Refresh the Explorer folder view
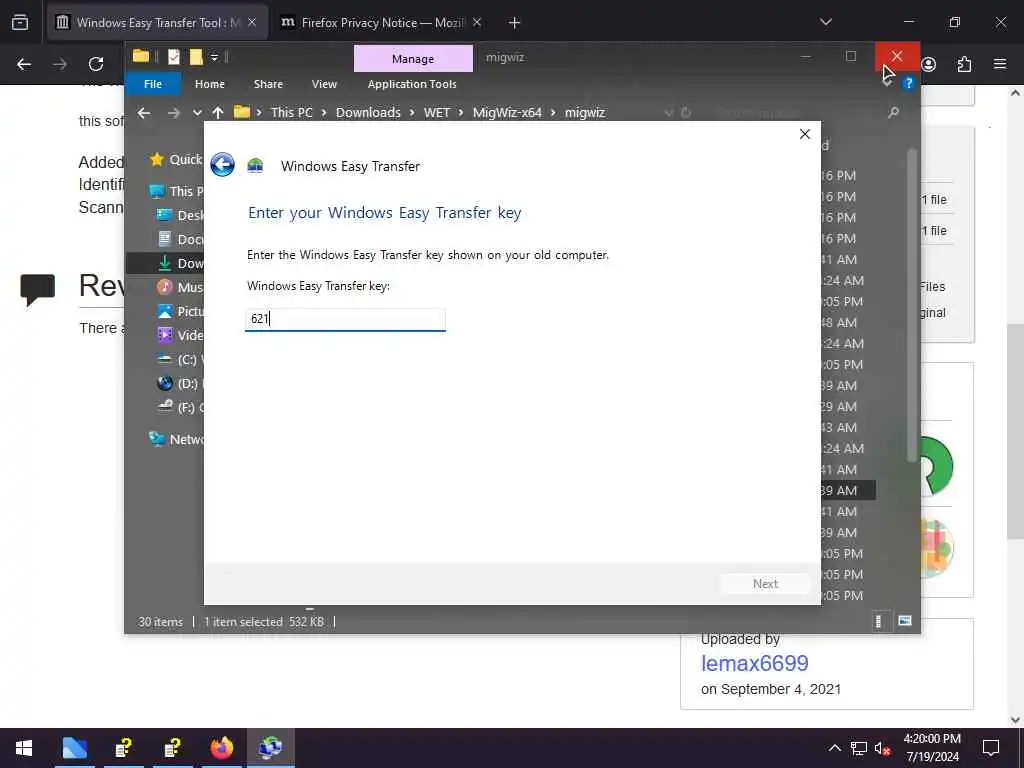The image size is (1024, 768). pos(686,113)
